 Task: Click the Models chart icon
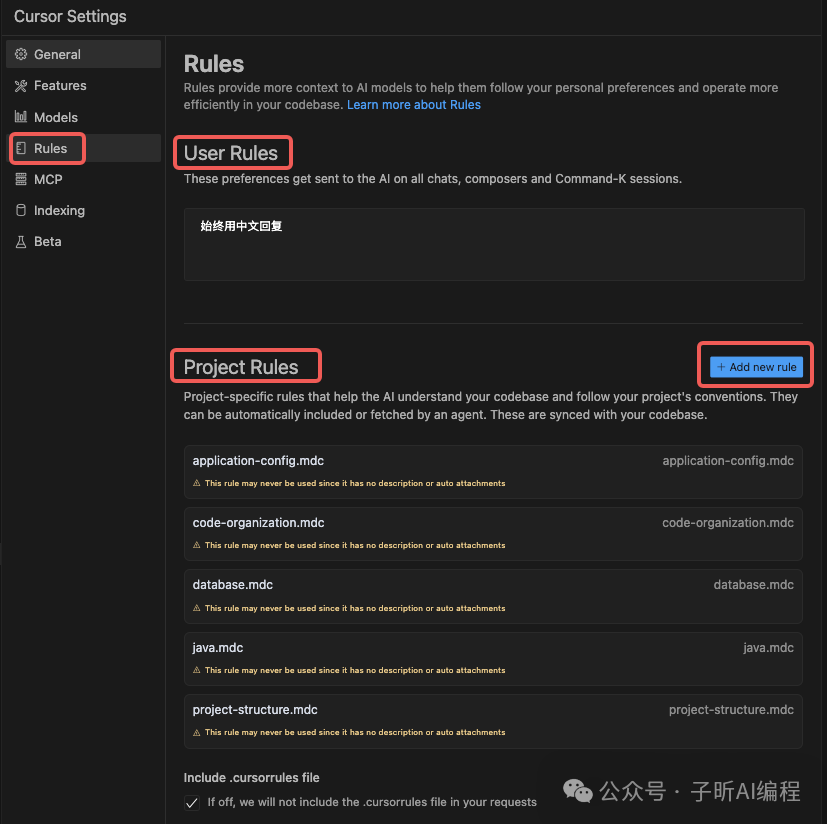tap(21, 117)
